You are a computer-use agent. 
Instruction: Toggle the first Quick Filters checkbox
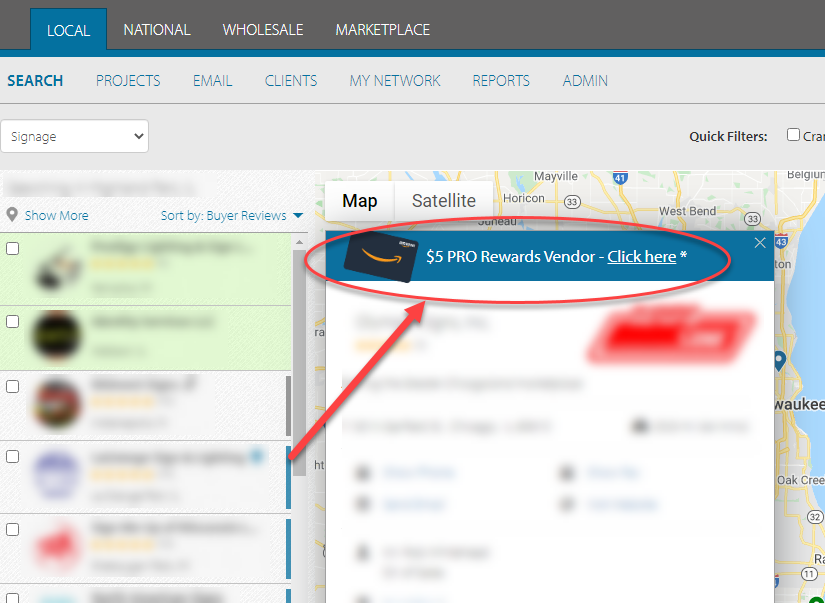point(793,135)
